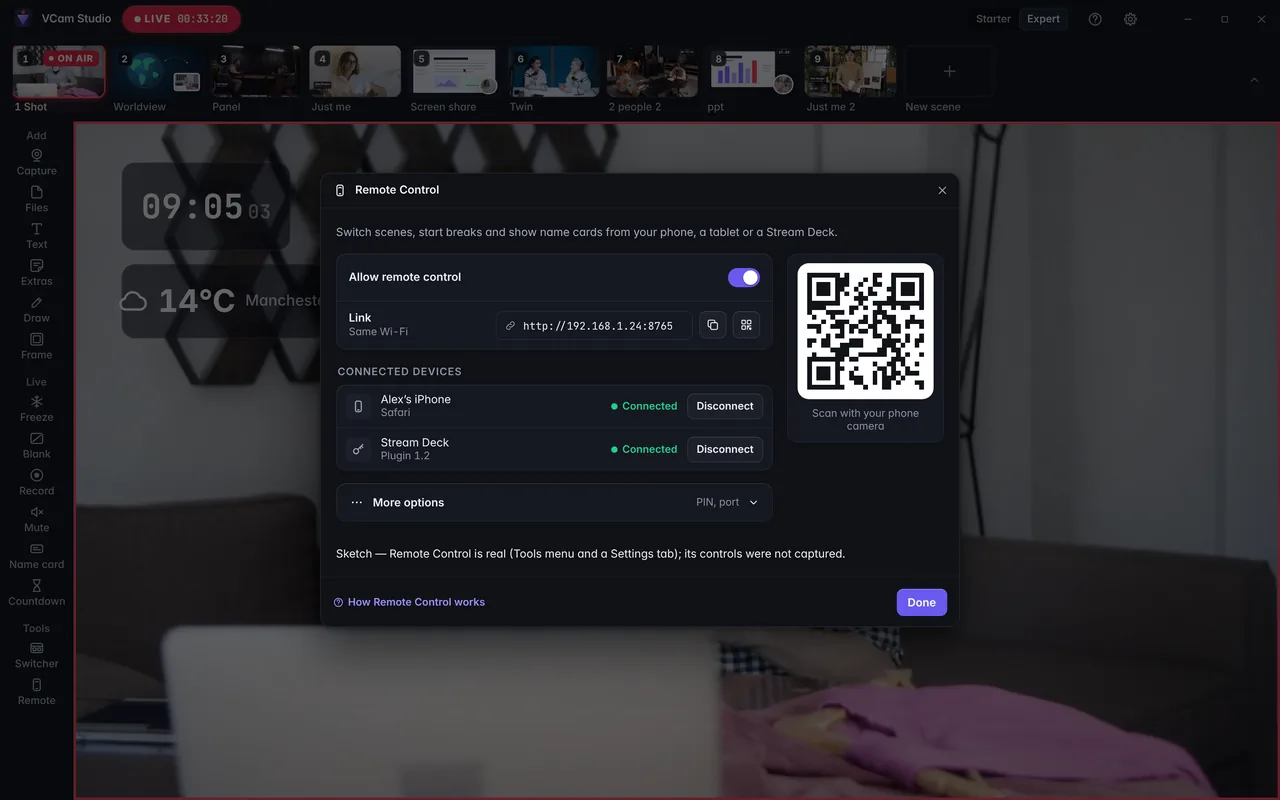The width and height of the screenshot is (1280, 800).
Task: Collapse the scene strip with chevron
Action: 1254,80
